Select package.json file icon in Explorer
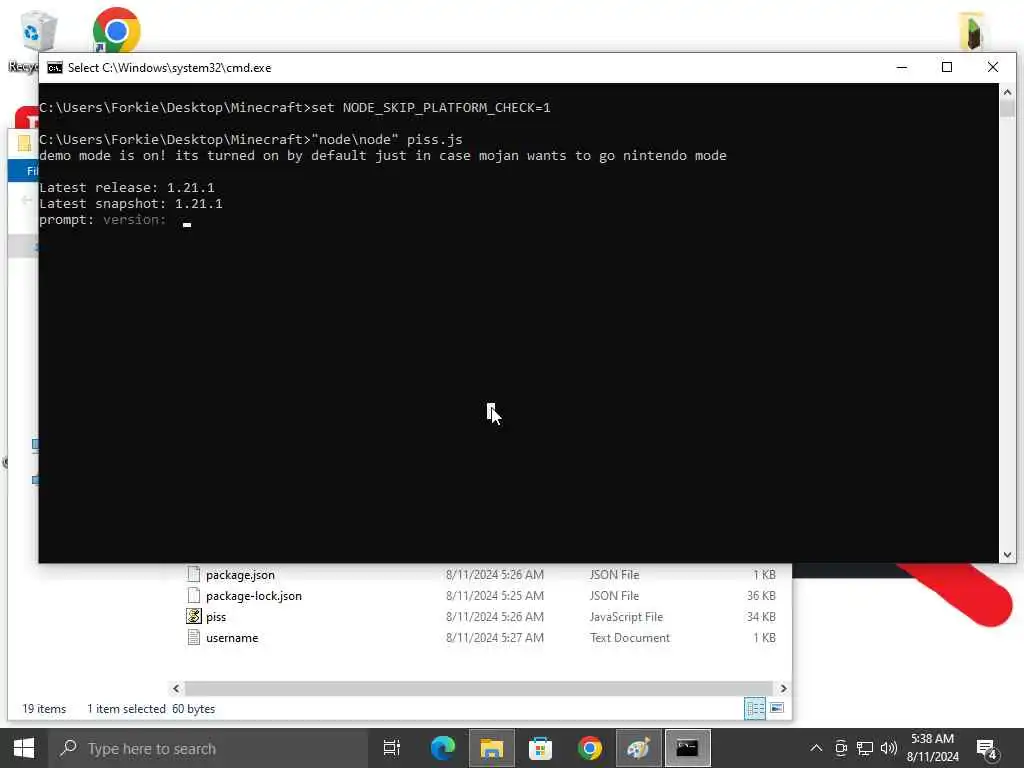This screenshot has height=768, width=1024. click(x=193, y=575)
